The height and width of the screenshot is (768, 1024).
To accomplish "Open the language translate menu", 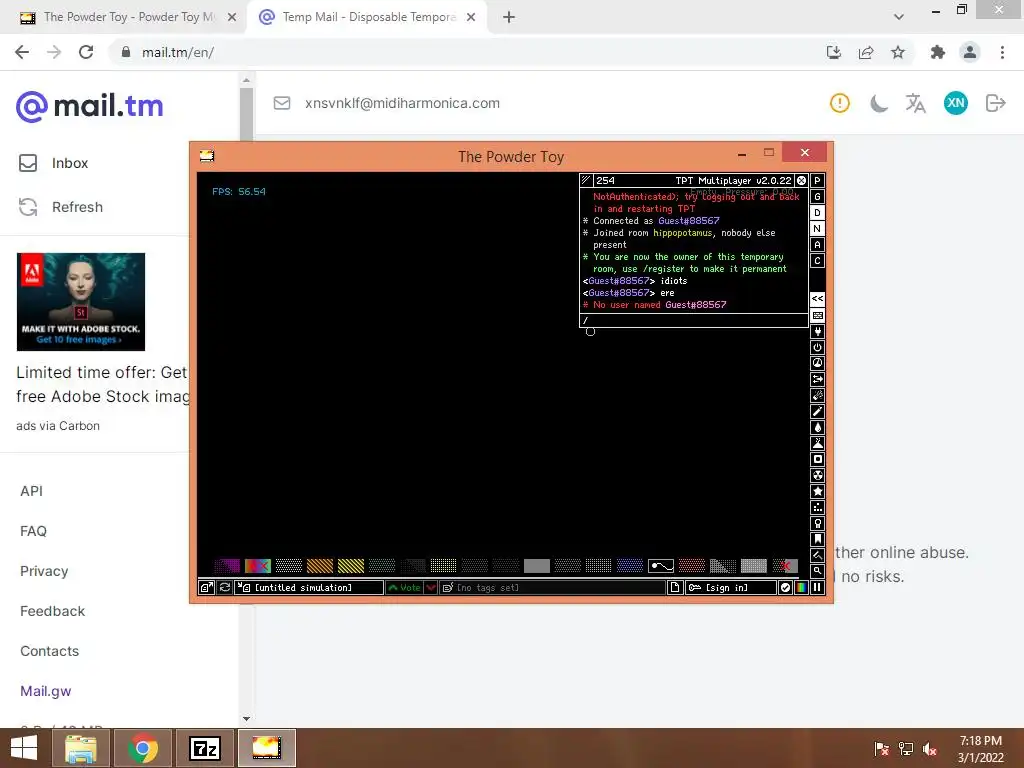I will (x=916, y=103).
